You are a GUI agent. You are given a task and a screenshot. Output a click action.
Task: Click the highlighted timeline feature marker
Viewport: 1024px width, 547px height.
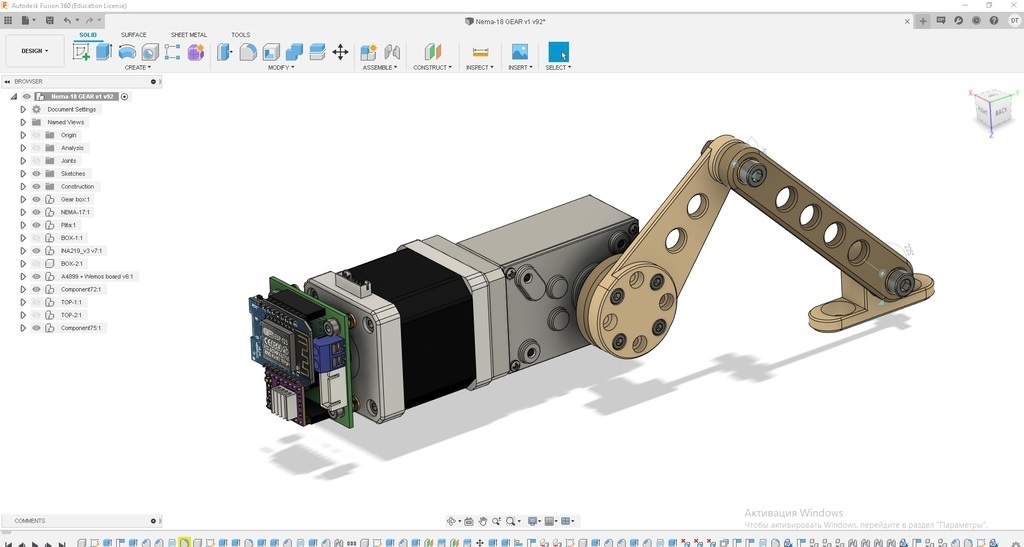point(185,542)
